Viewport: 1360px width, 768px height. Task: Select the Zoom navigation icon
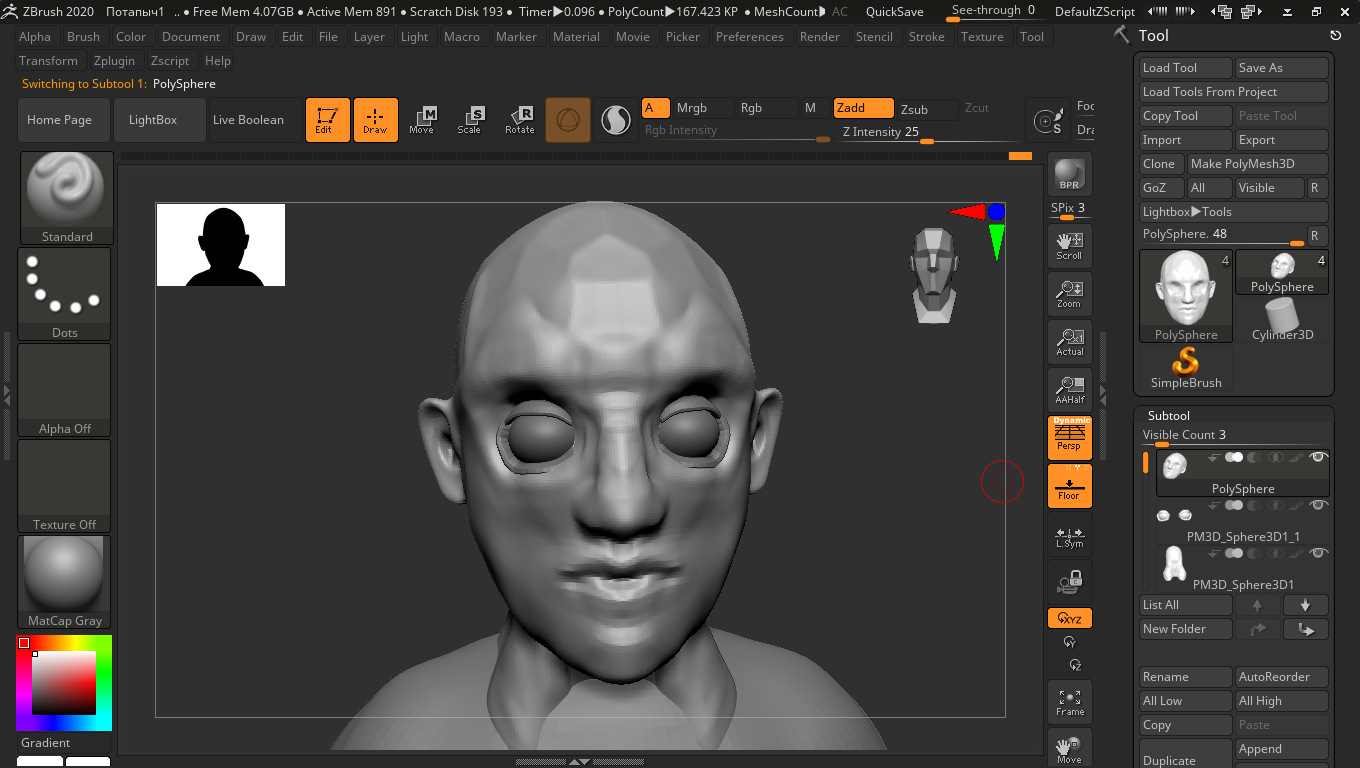click(x=1069, y=294)
